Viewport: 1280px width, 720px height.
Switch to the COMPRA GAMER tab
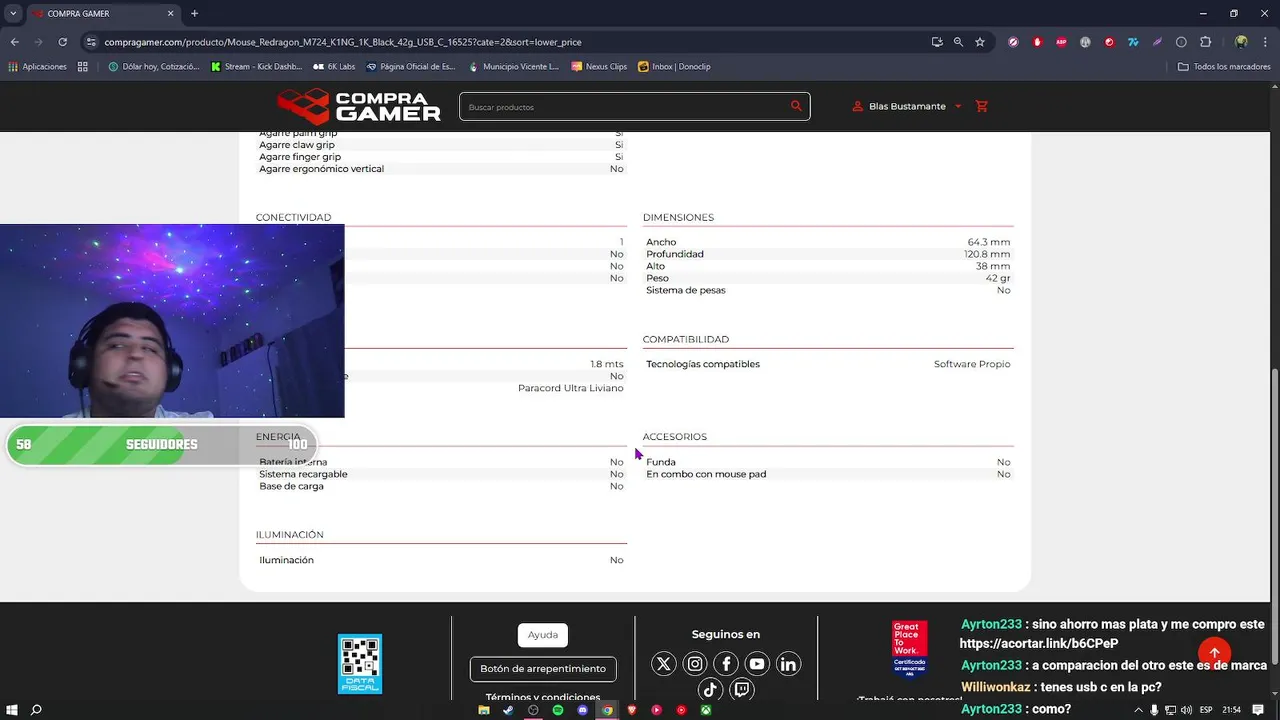click(104, 13)
